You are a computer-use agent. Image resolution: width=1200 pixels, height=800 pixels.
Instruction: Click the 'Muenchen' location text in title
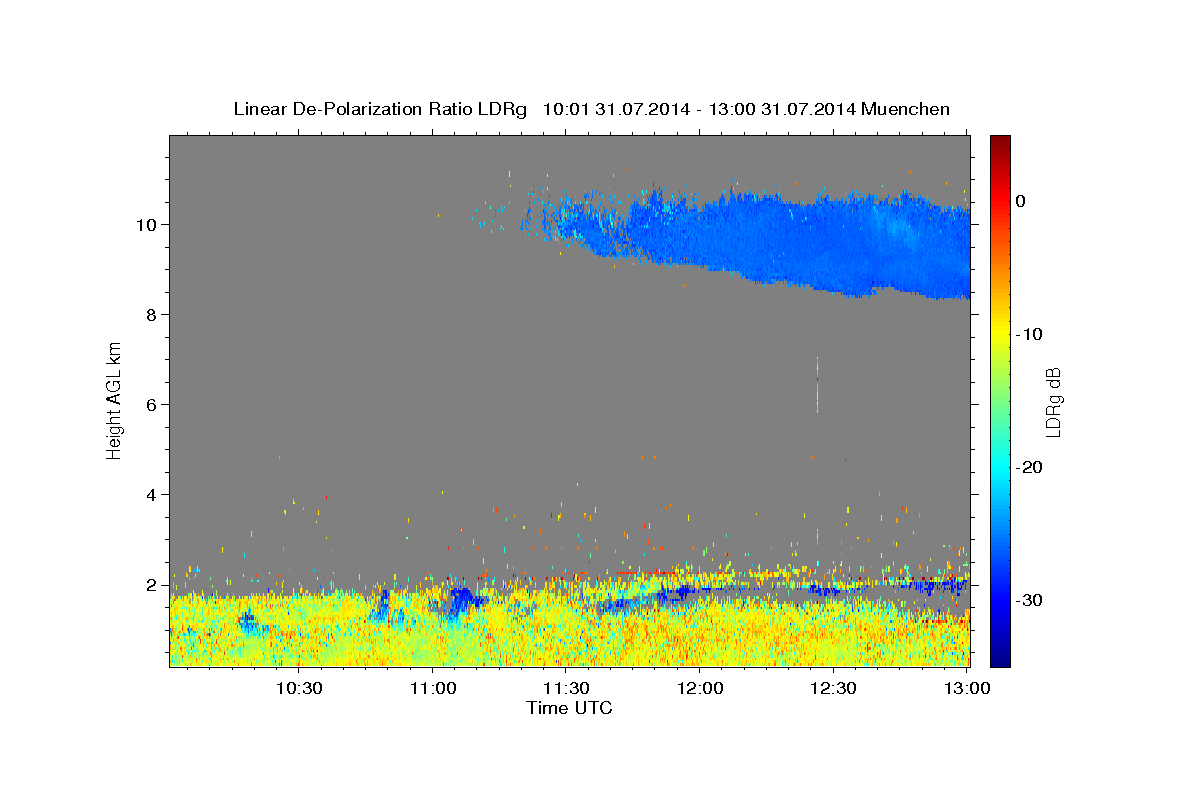(905, 109)
